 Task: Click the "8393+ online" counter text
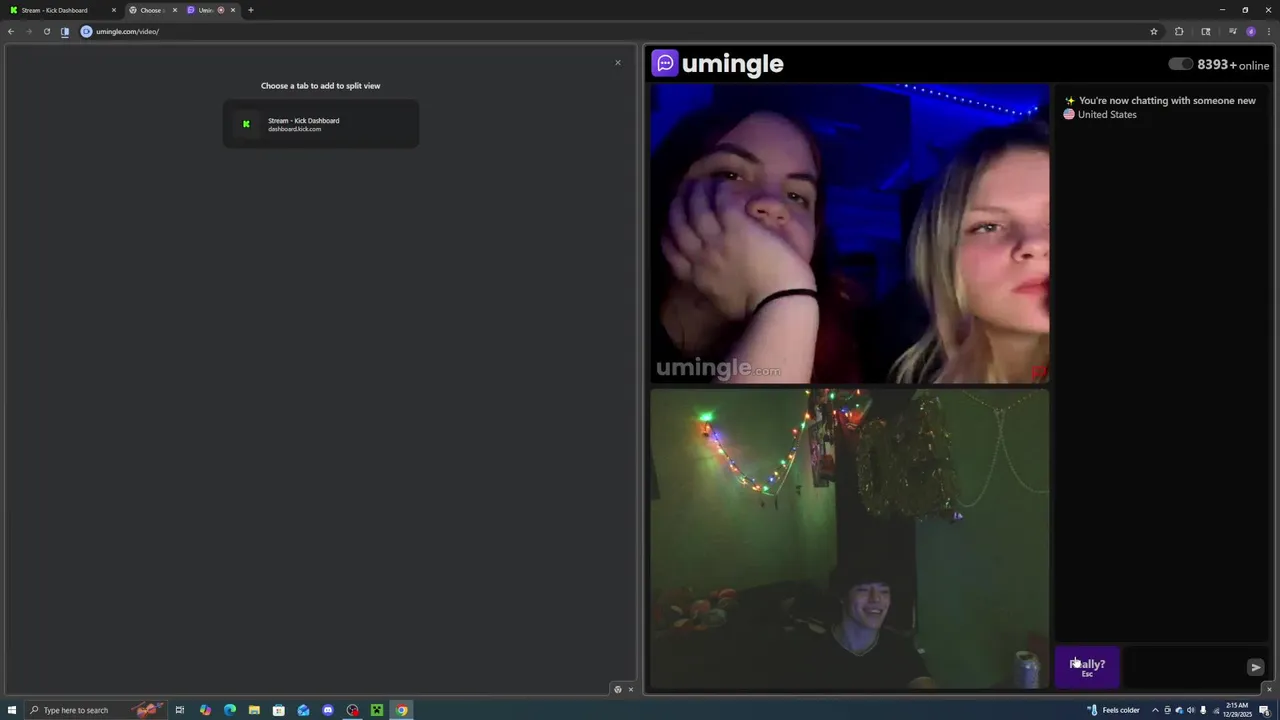pos(1233,64)
